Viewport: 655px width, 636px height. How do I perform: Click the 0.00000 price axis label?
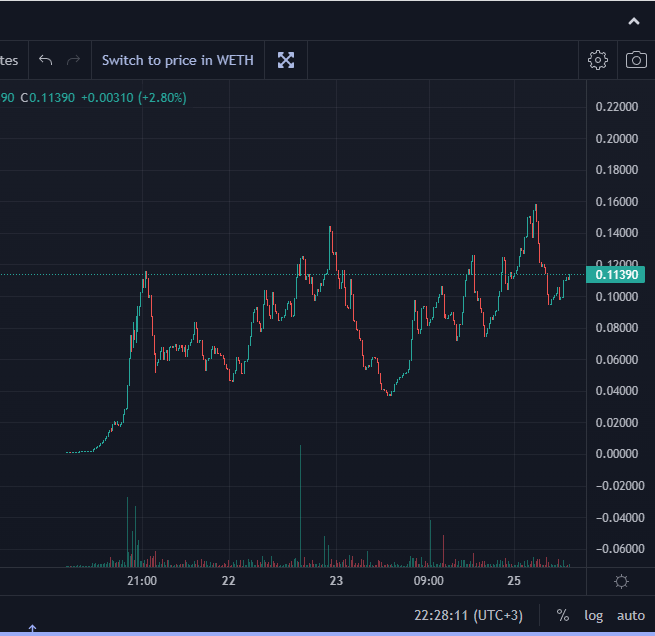617,454
